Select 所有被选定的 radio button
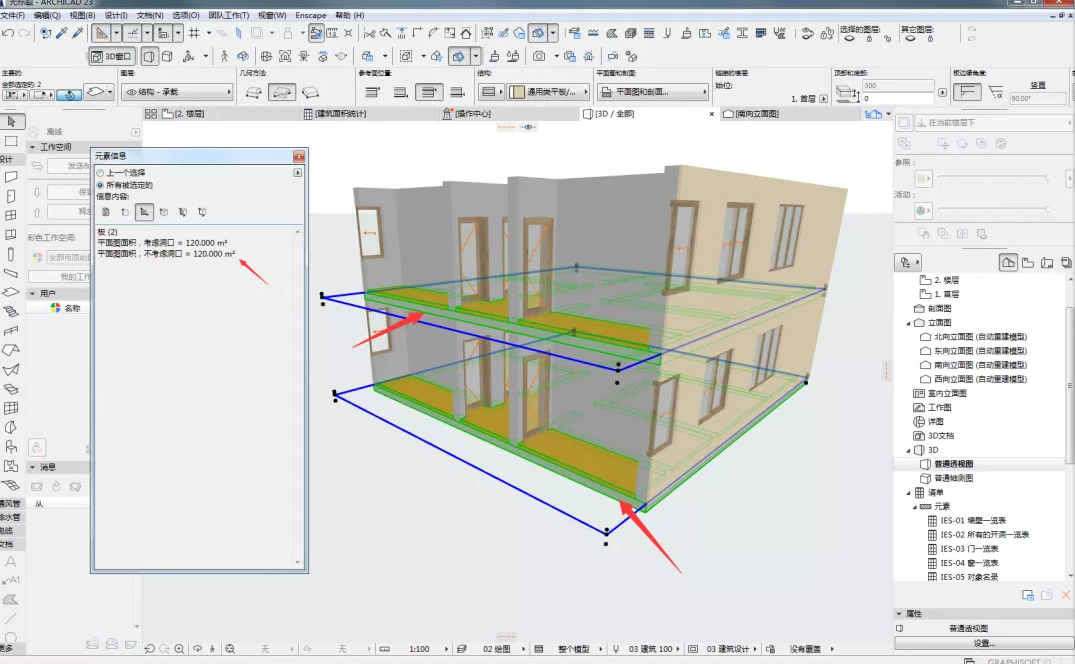1075x664 pixels. pos(101,185)
